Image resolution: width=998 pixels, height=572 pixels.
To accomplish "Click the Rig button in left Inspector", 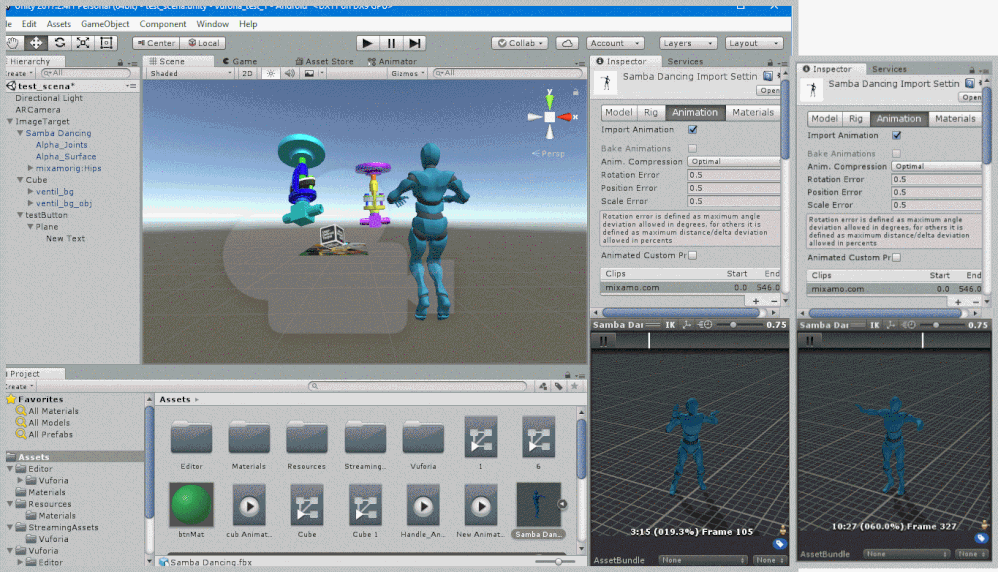I will point(651,113).
